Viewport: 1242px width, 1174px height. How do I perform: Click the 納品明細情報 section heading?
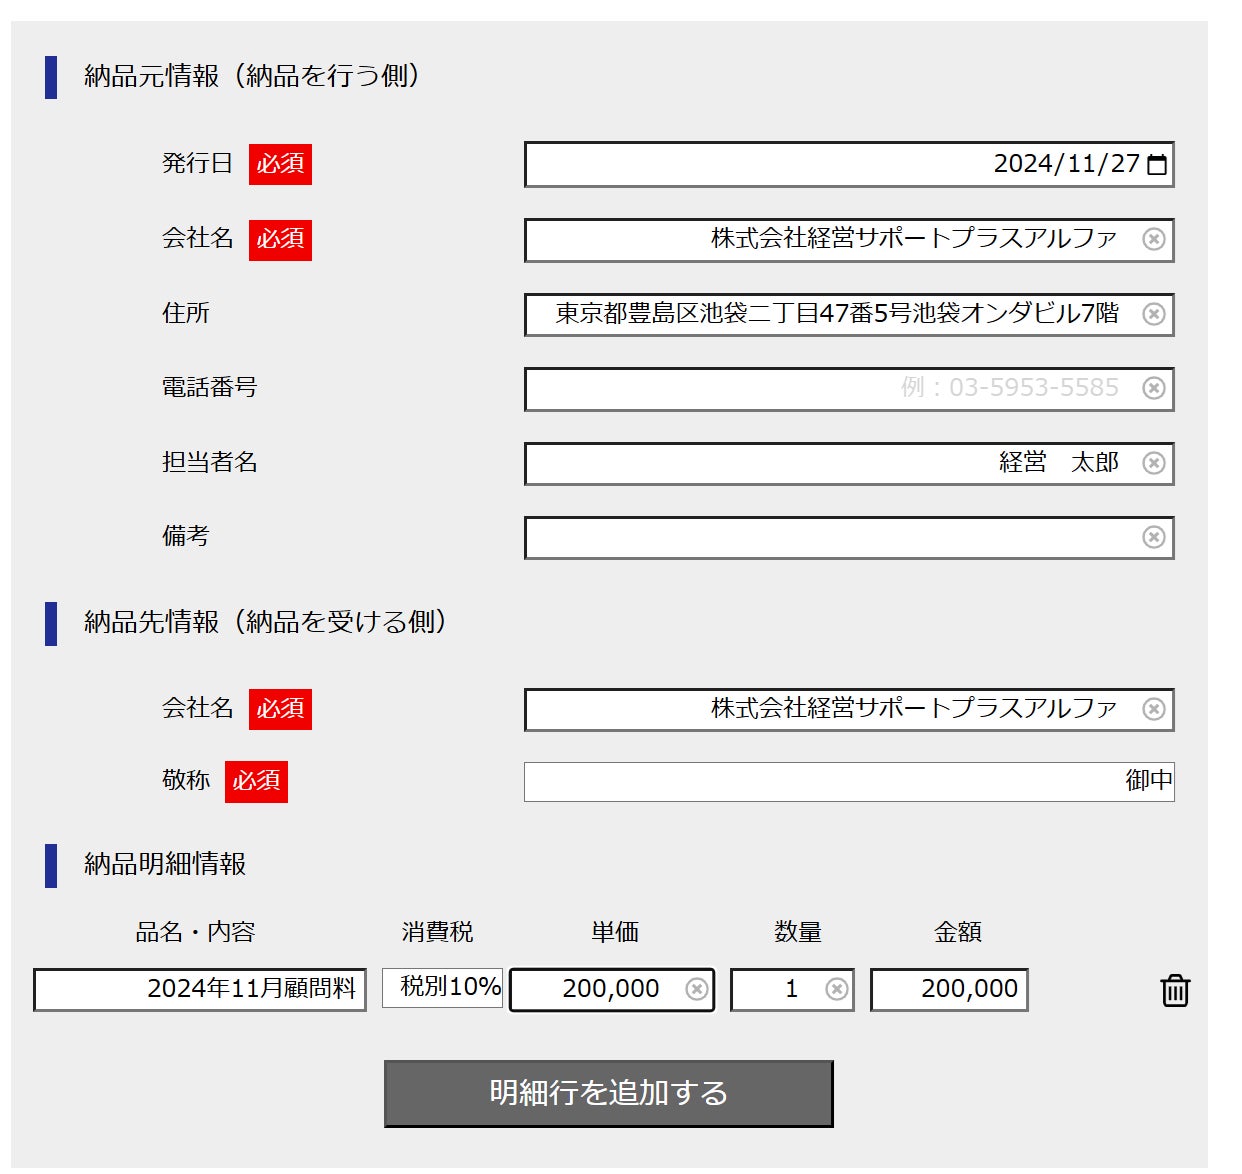[165, 864]
